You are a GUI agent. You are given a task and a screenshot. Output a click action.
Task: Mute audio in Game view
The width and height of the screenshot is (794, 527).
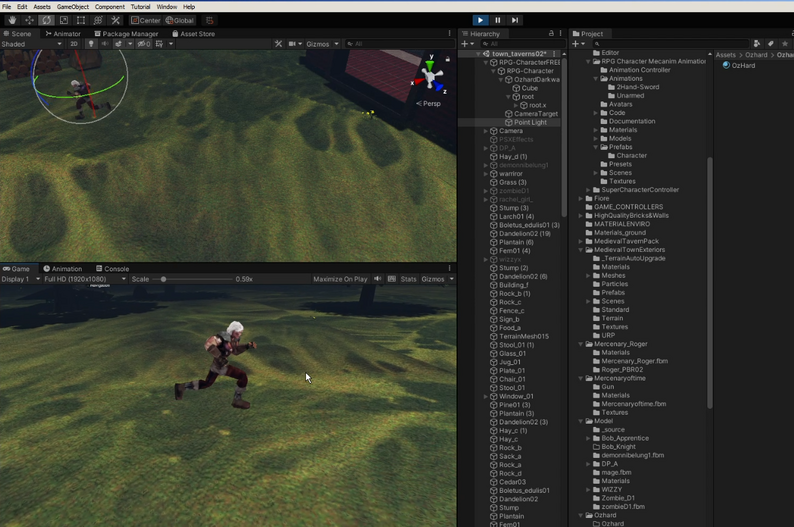coord(378,279)
